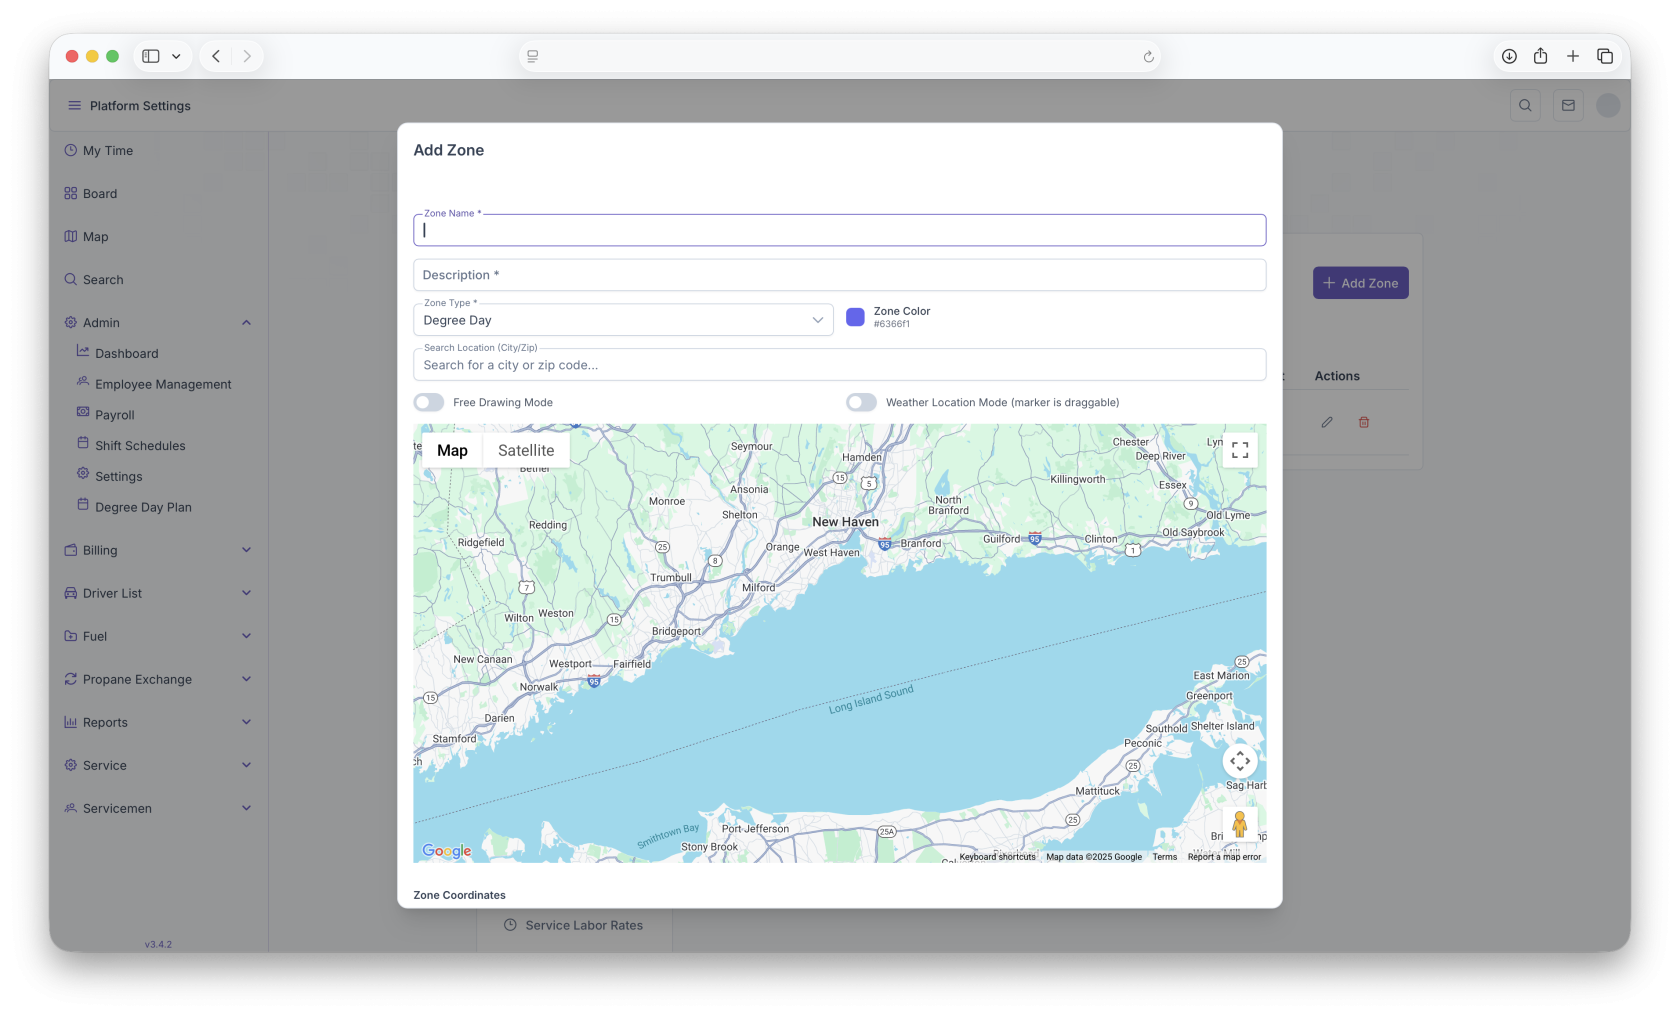
Task: Click the Zone Color purple swatch
Action: point(855,317)
